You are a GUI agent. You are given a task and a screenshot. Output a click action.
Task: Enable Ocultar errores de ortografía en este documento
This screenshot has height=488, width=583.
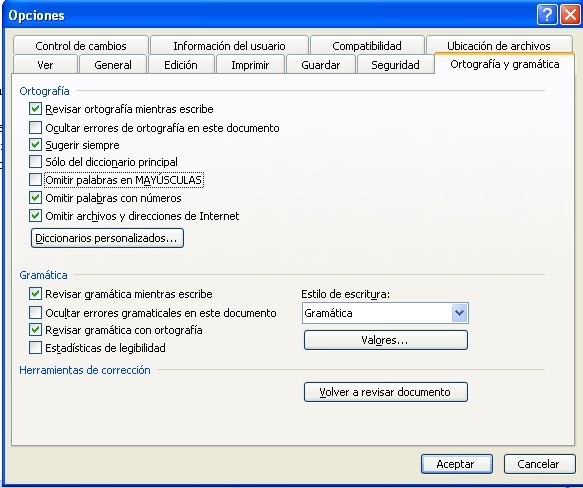point(35,128)
